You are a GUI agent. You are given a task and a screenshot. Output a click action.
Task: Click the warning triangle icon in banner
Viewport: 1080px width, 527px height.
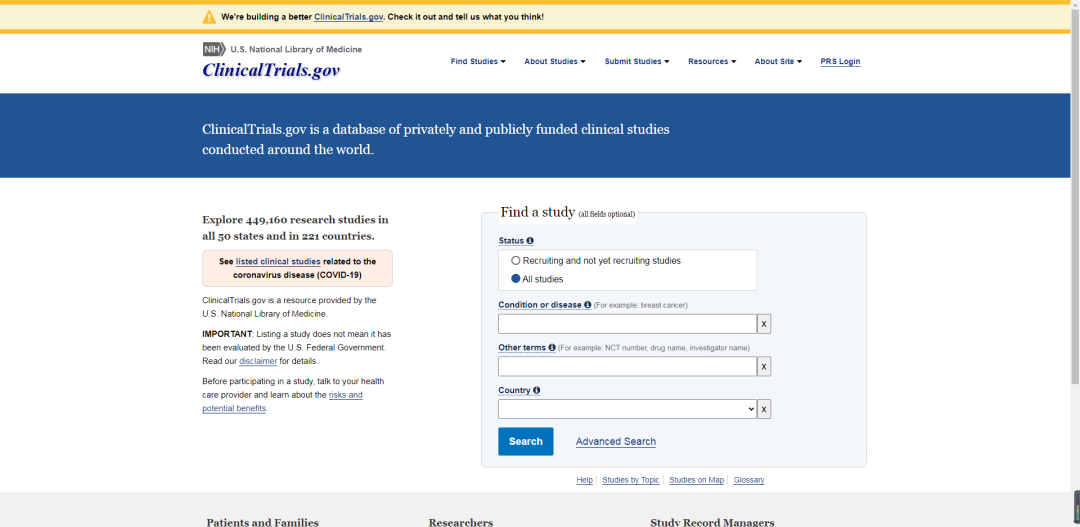[209, 17]
